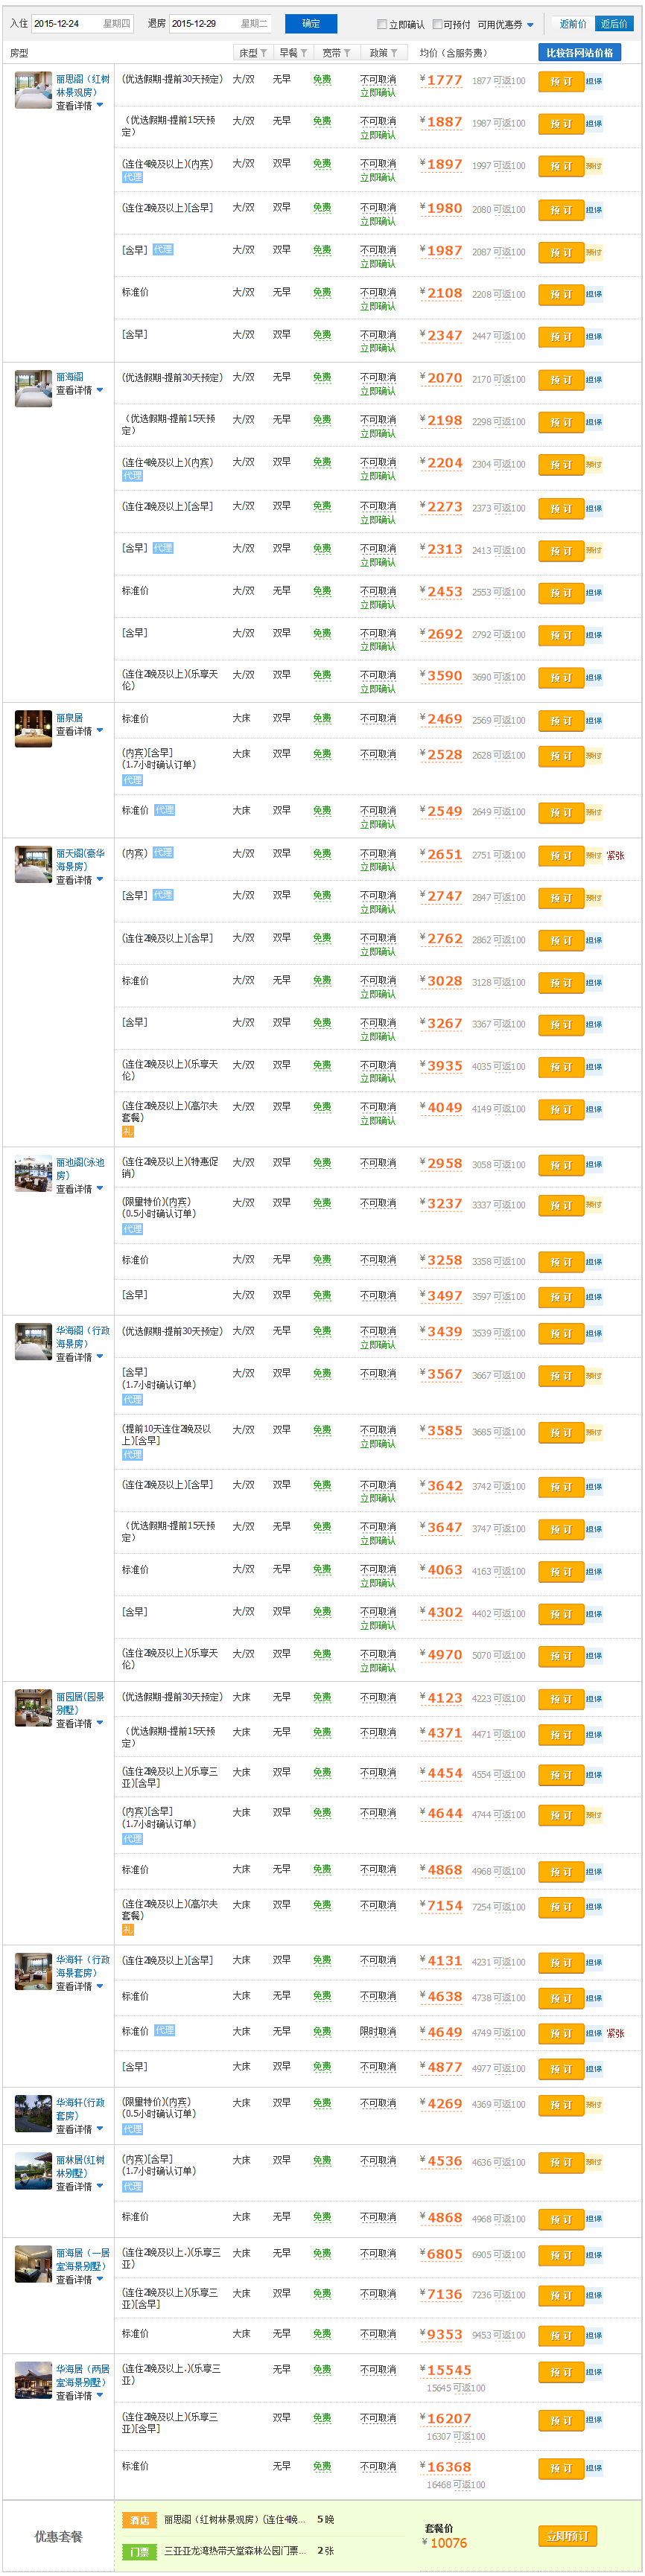Switch to the 返前价 tab

pyautogui.click(x=573, y=24)
